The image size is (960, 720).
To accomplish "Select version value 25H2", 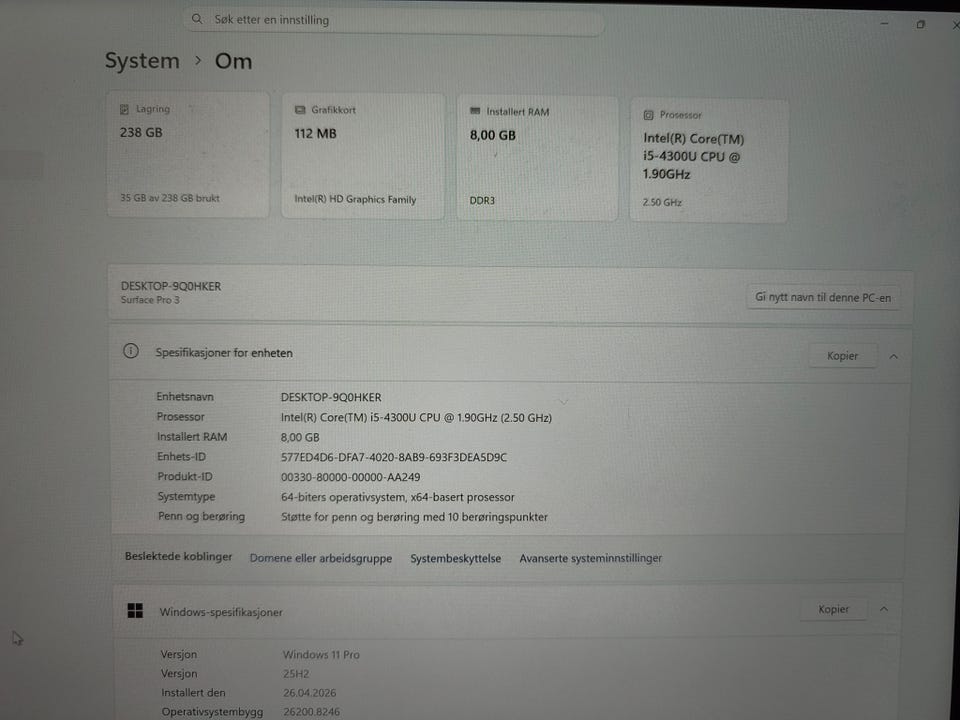I will click(x=296, y=674).
